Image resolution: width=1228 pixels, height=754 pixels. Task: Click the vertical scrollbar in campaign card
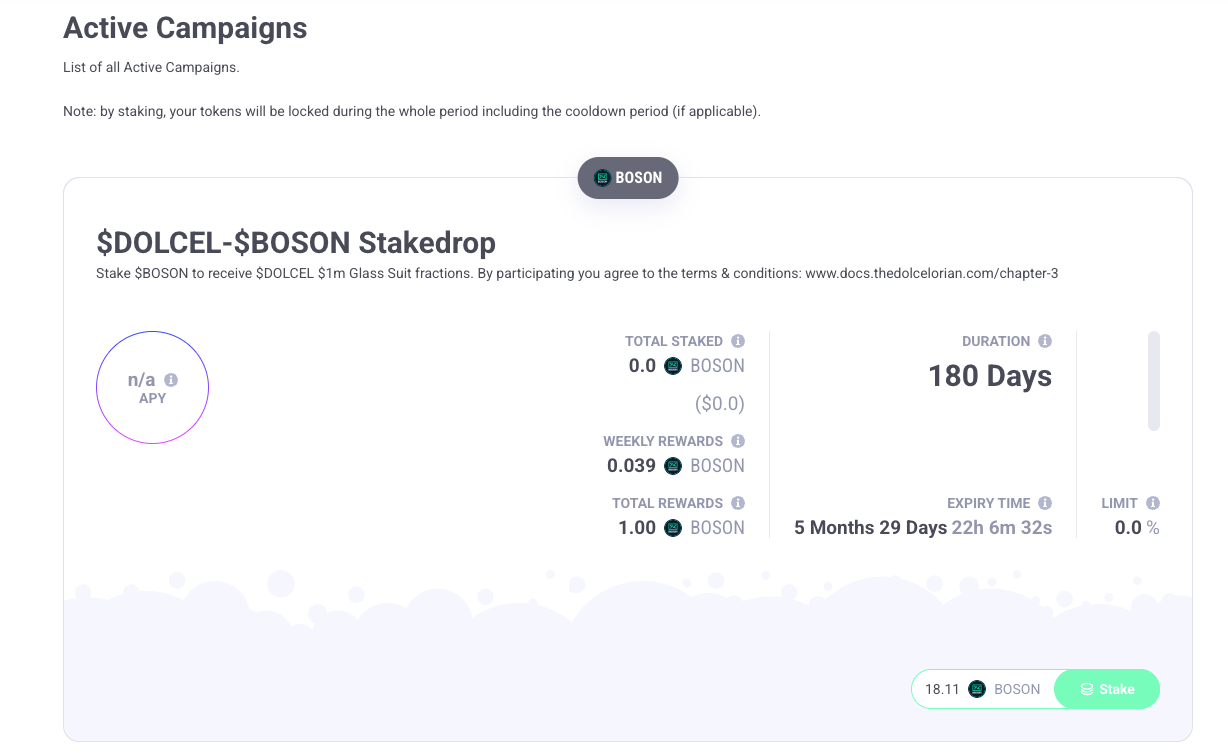tap(1154, 381)
